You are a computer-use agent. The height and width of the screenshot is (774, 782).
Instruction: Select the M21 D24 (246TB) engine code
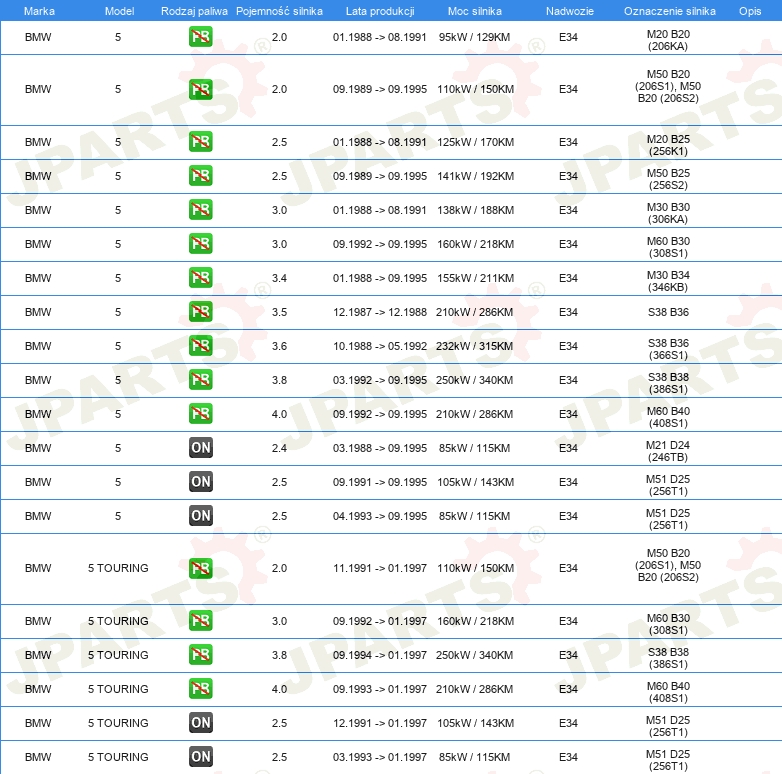668,451
